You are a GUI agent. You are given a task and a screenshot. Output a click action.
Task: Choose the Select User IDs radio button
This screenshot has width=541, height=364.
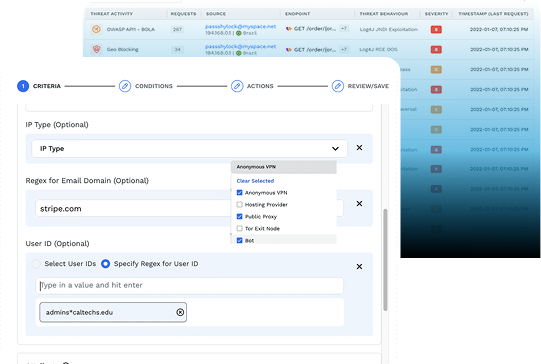click(x=36, y=264)
